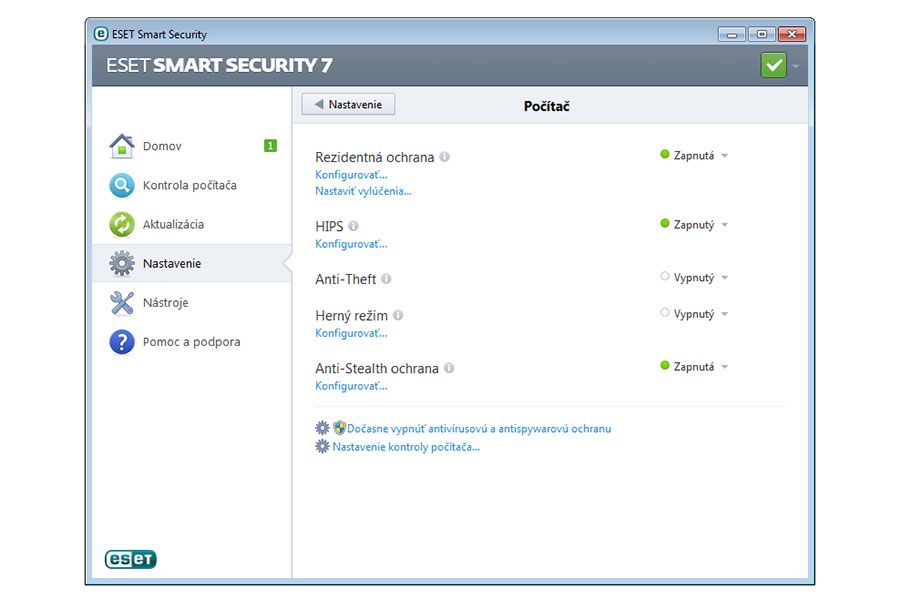Click Konfigurovať under Rezidentná ochrana
Image resolution: width=900 pixels, height=599 pixels.
(x=351, y=174)
